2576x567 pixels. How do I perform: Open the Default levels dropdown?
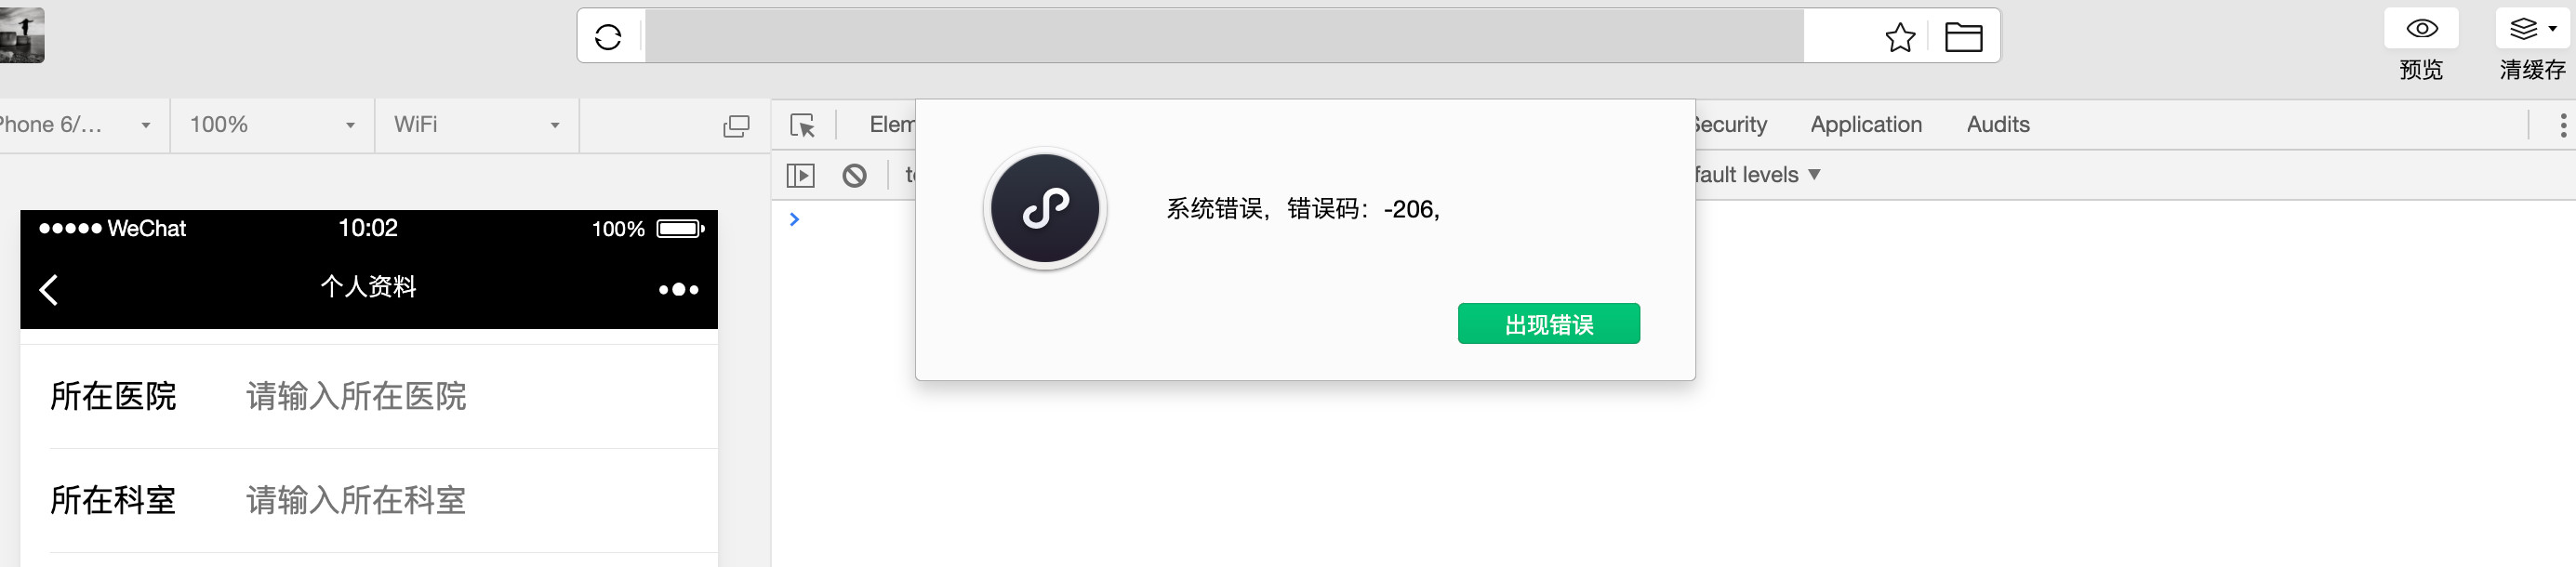click(x=1757, y=175)
